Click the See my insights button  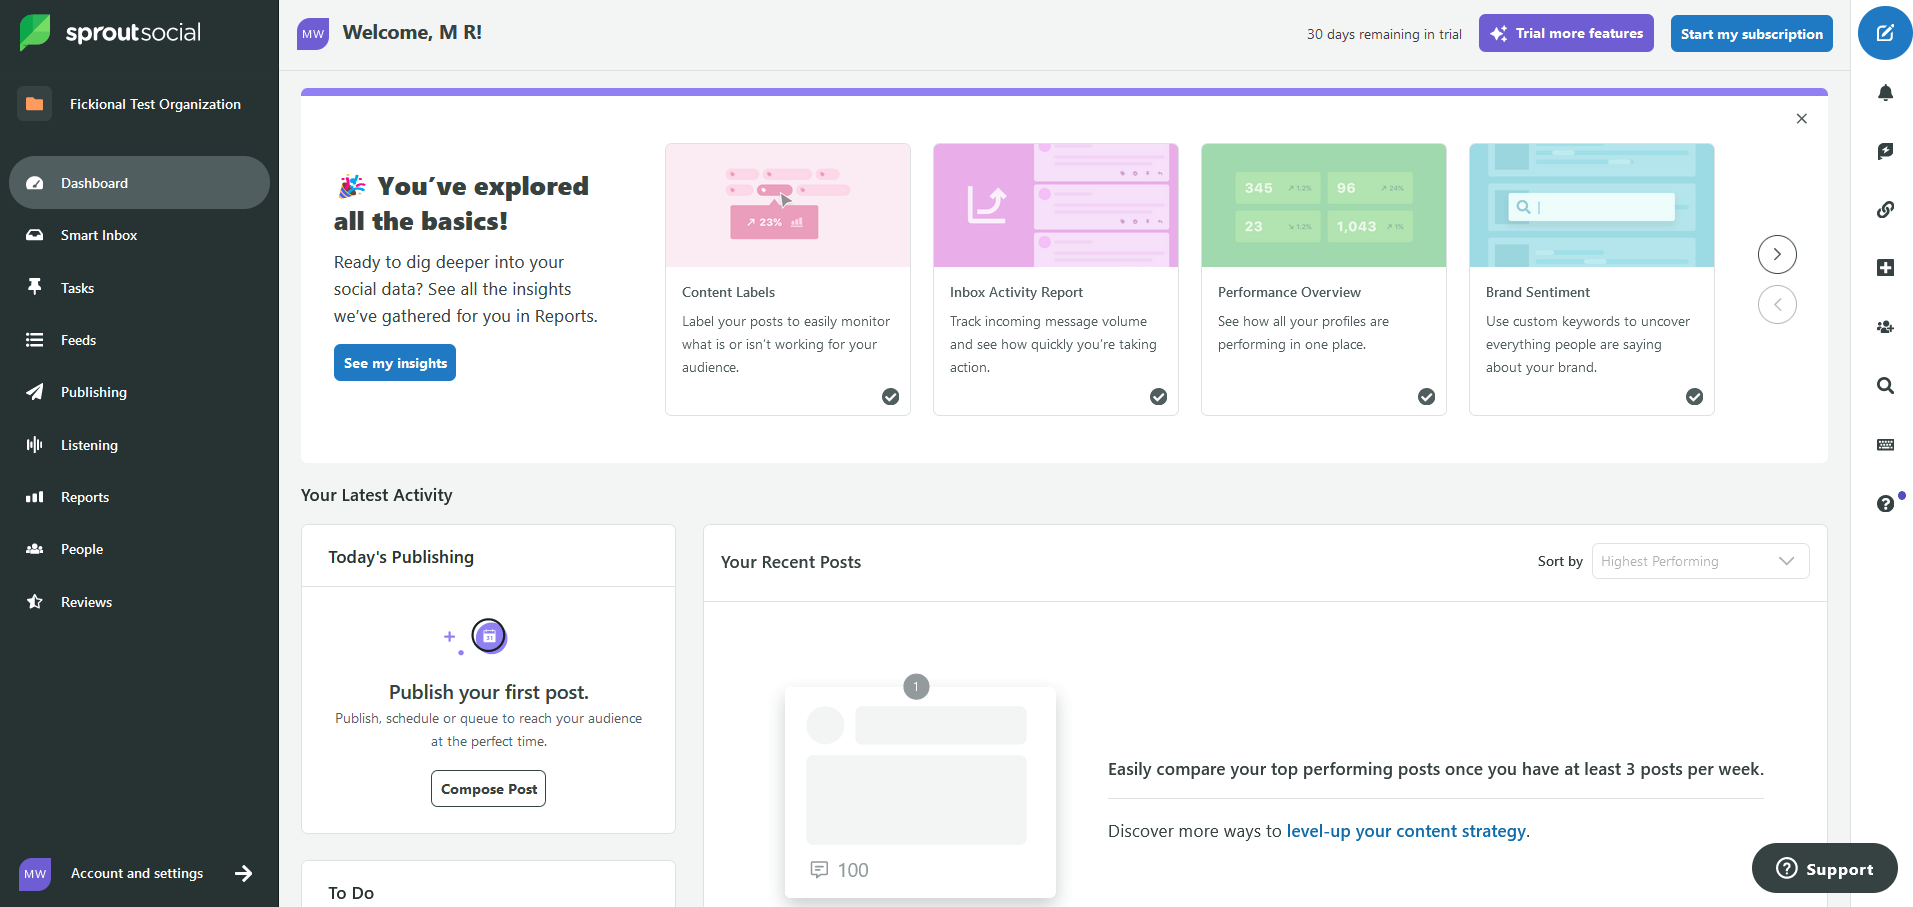point(395,363)
